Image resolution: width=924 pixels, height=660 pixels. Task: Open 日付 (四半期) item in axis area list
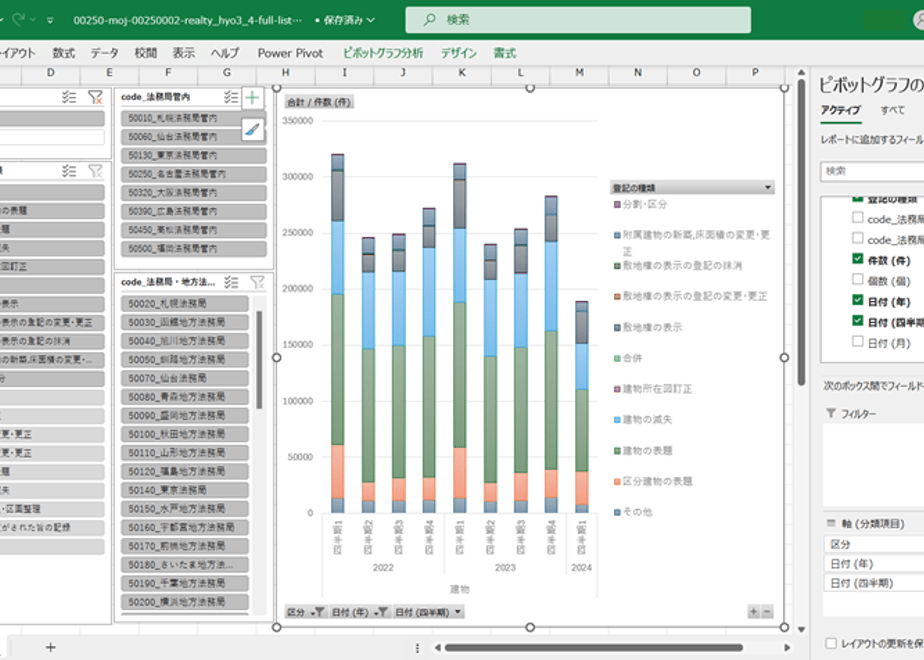873,583
